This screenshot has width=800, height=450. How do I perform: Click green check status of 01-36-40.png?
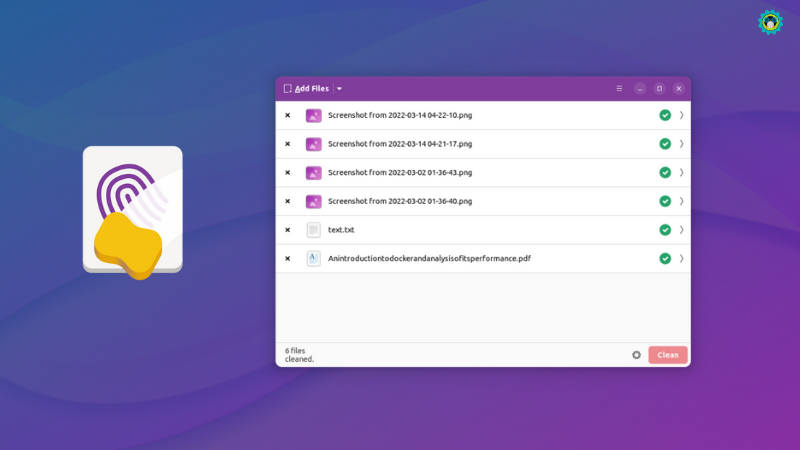(x=665, y=201)
